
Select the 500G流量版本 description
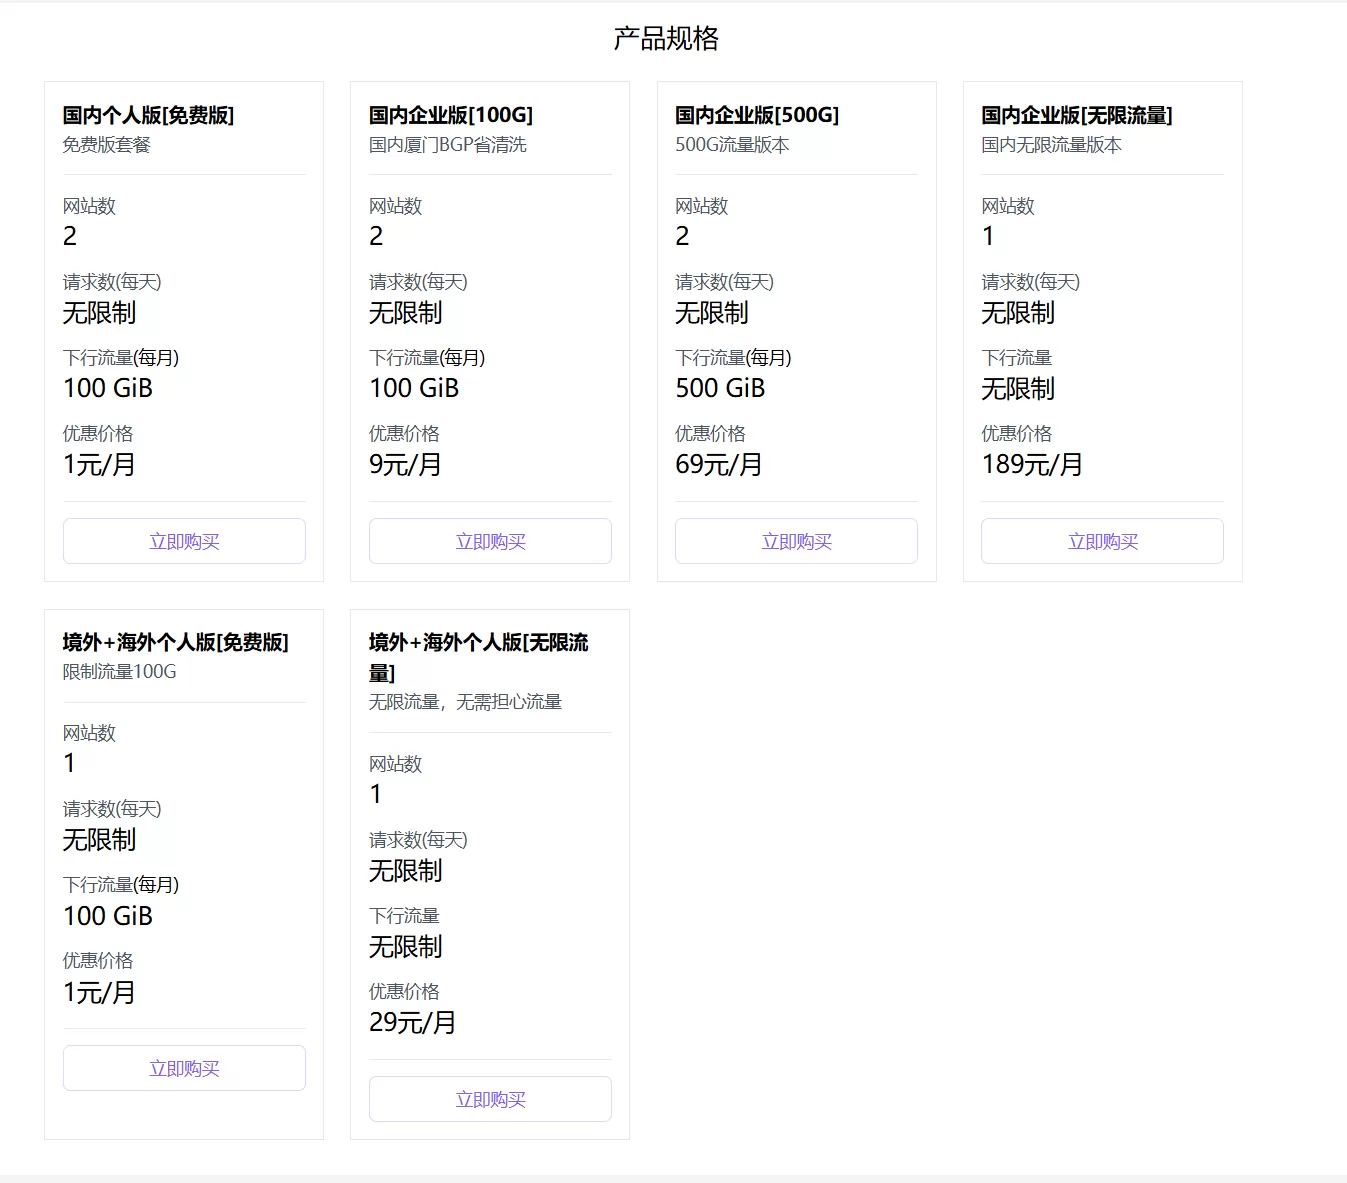(x=732, y=145)
